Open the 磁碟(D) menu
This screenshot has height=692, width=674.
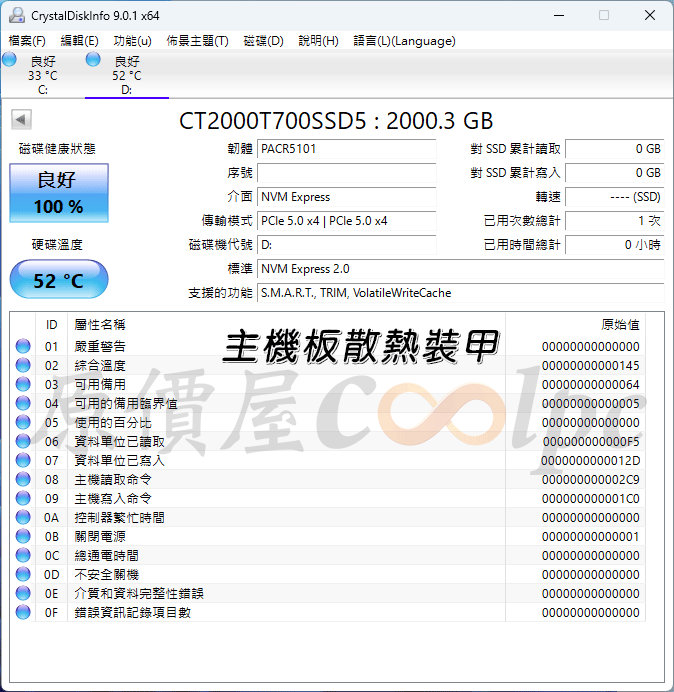(264, 41)
